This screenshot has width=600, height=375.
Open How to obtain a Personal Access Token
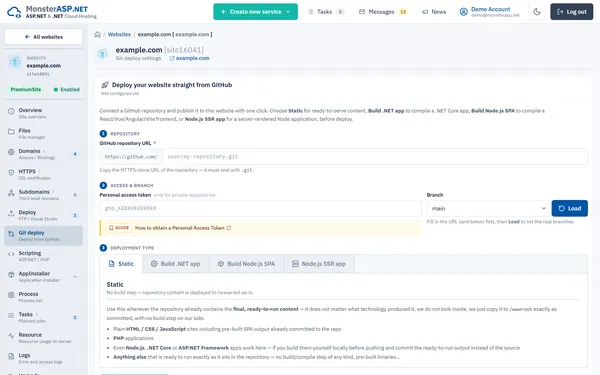183,228
